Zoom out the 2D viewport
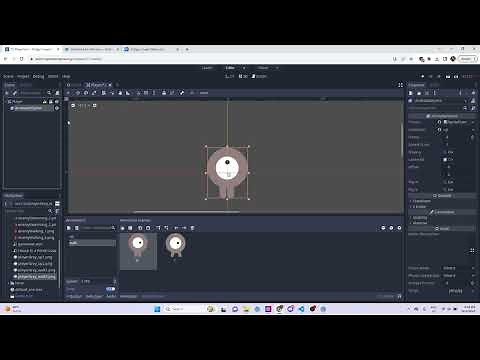480x360 pixels. click(x=73, y=106)
